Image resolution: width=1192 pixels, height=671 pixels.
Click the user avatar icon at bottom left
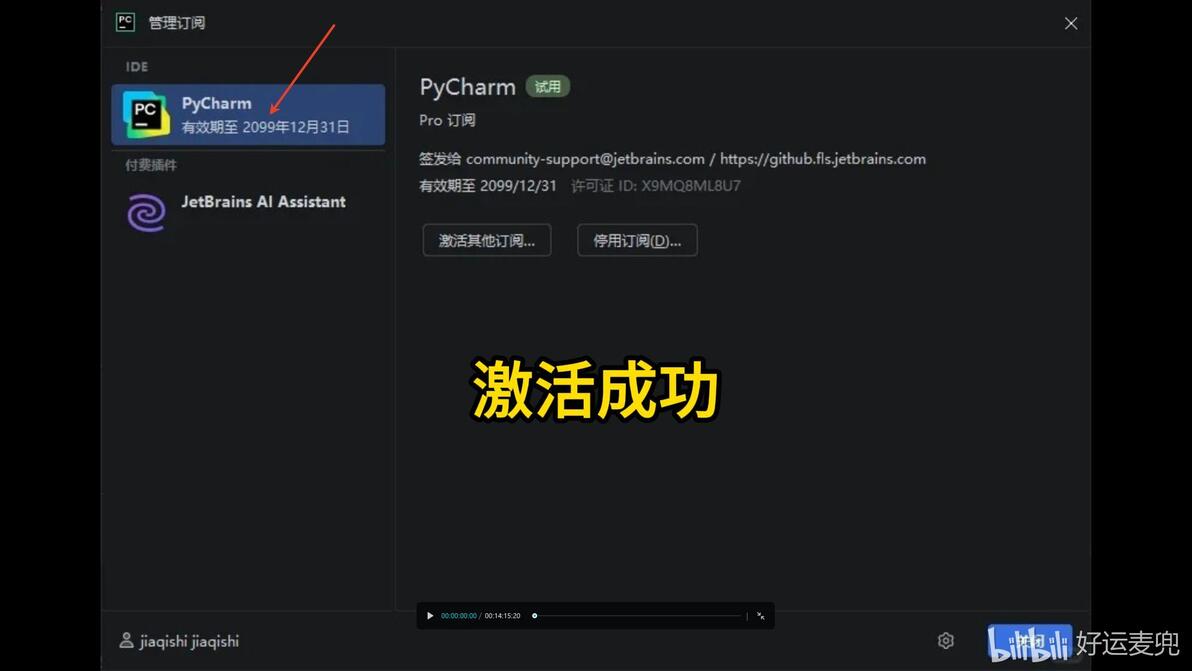(126, 641)
